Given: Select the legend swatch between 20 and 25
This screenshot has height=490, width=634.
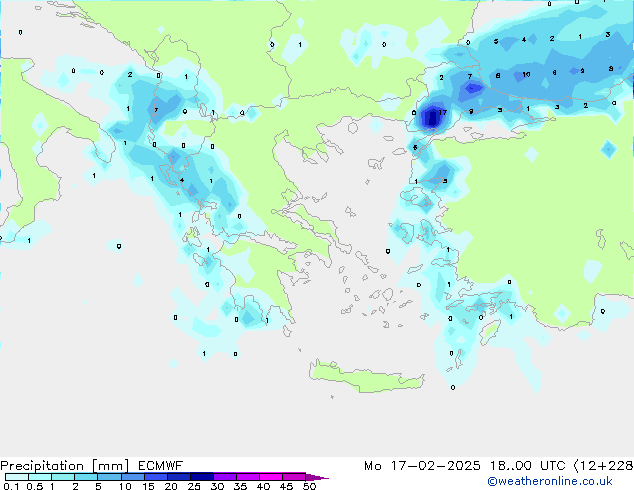Looking at the screenshot, I should click(179, 477).
